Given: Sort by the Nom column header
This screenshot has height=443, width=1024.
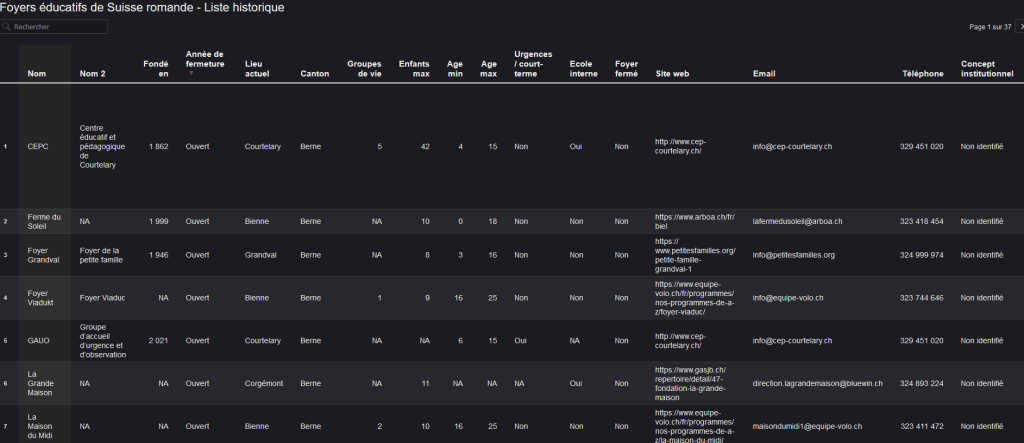Looking at the screenshot, I should pos(37,73).
